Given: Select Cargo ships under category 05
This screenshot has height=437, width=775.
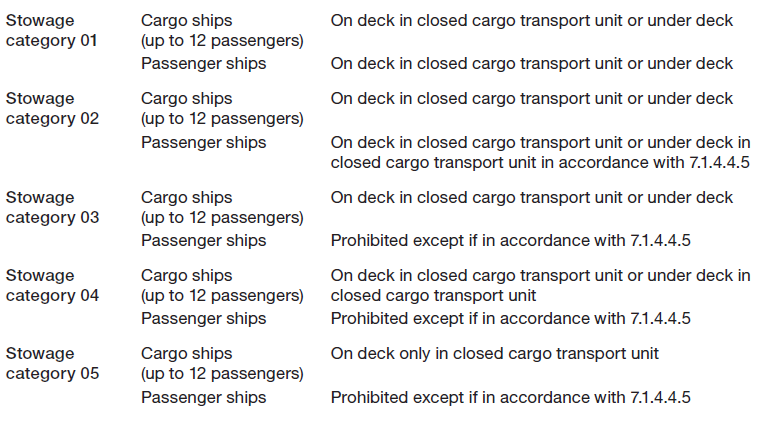Looking at the screenshot, I should (x=222, y=363).
